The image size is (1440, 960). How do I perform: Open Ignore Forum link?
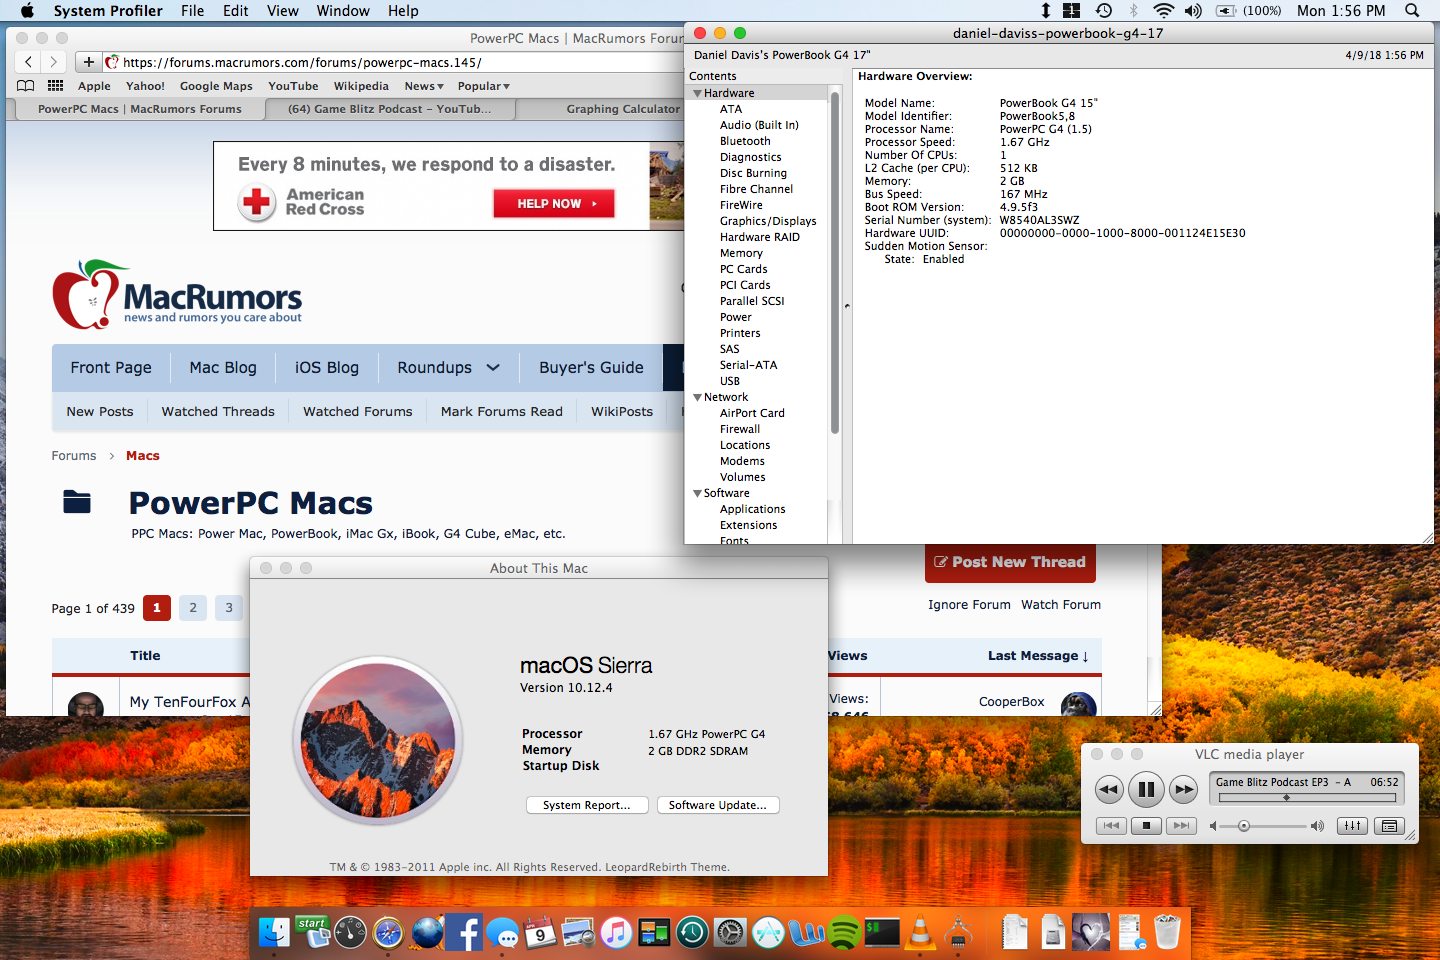tap(969, 605)
